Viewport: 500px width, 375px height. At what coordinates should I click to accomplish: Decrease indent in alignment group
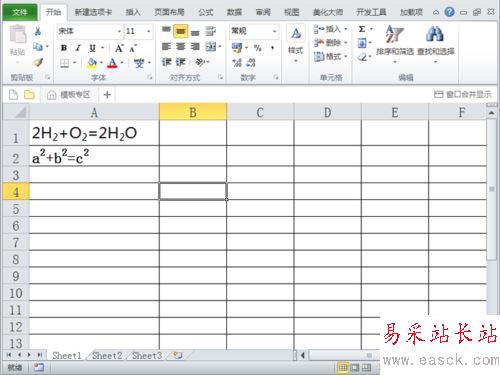(x=166, y=62)
